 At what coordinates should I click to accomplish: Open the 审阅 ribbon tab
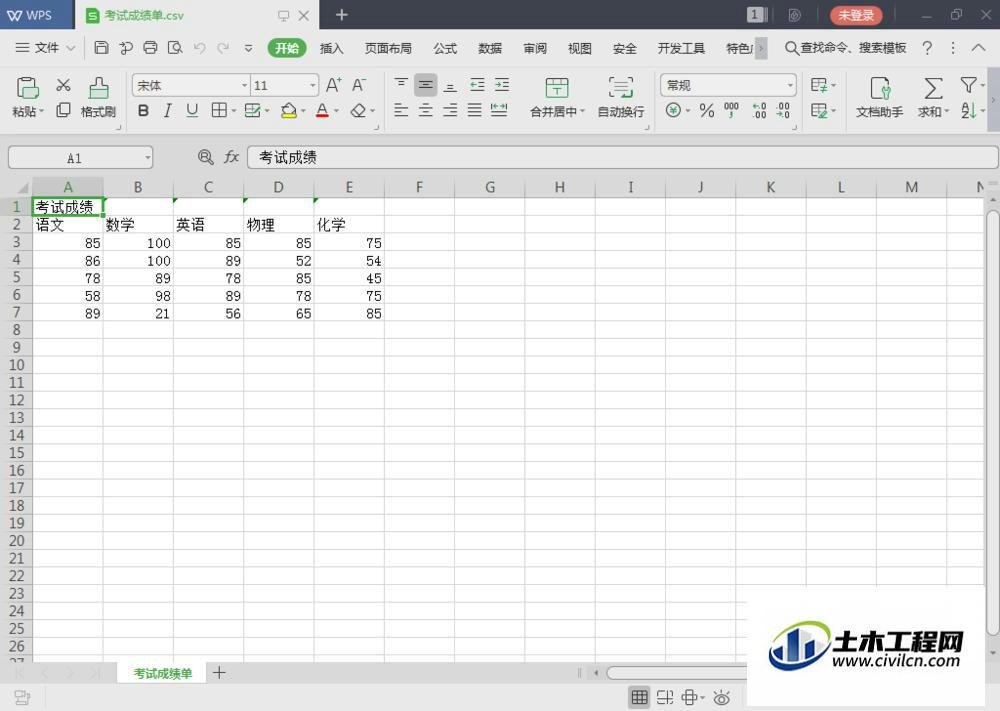pyautogui.click(x=534, y=48)
